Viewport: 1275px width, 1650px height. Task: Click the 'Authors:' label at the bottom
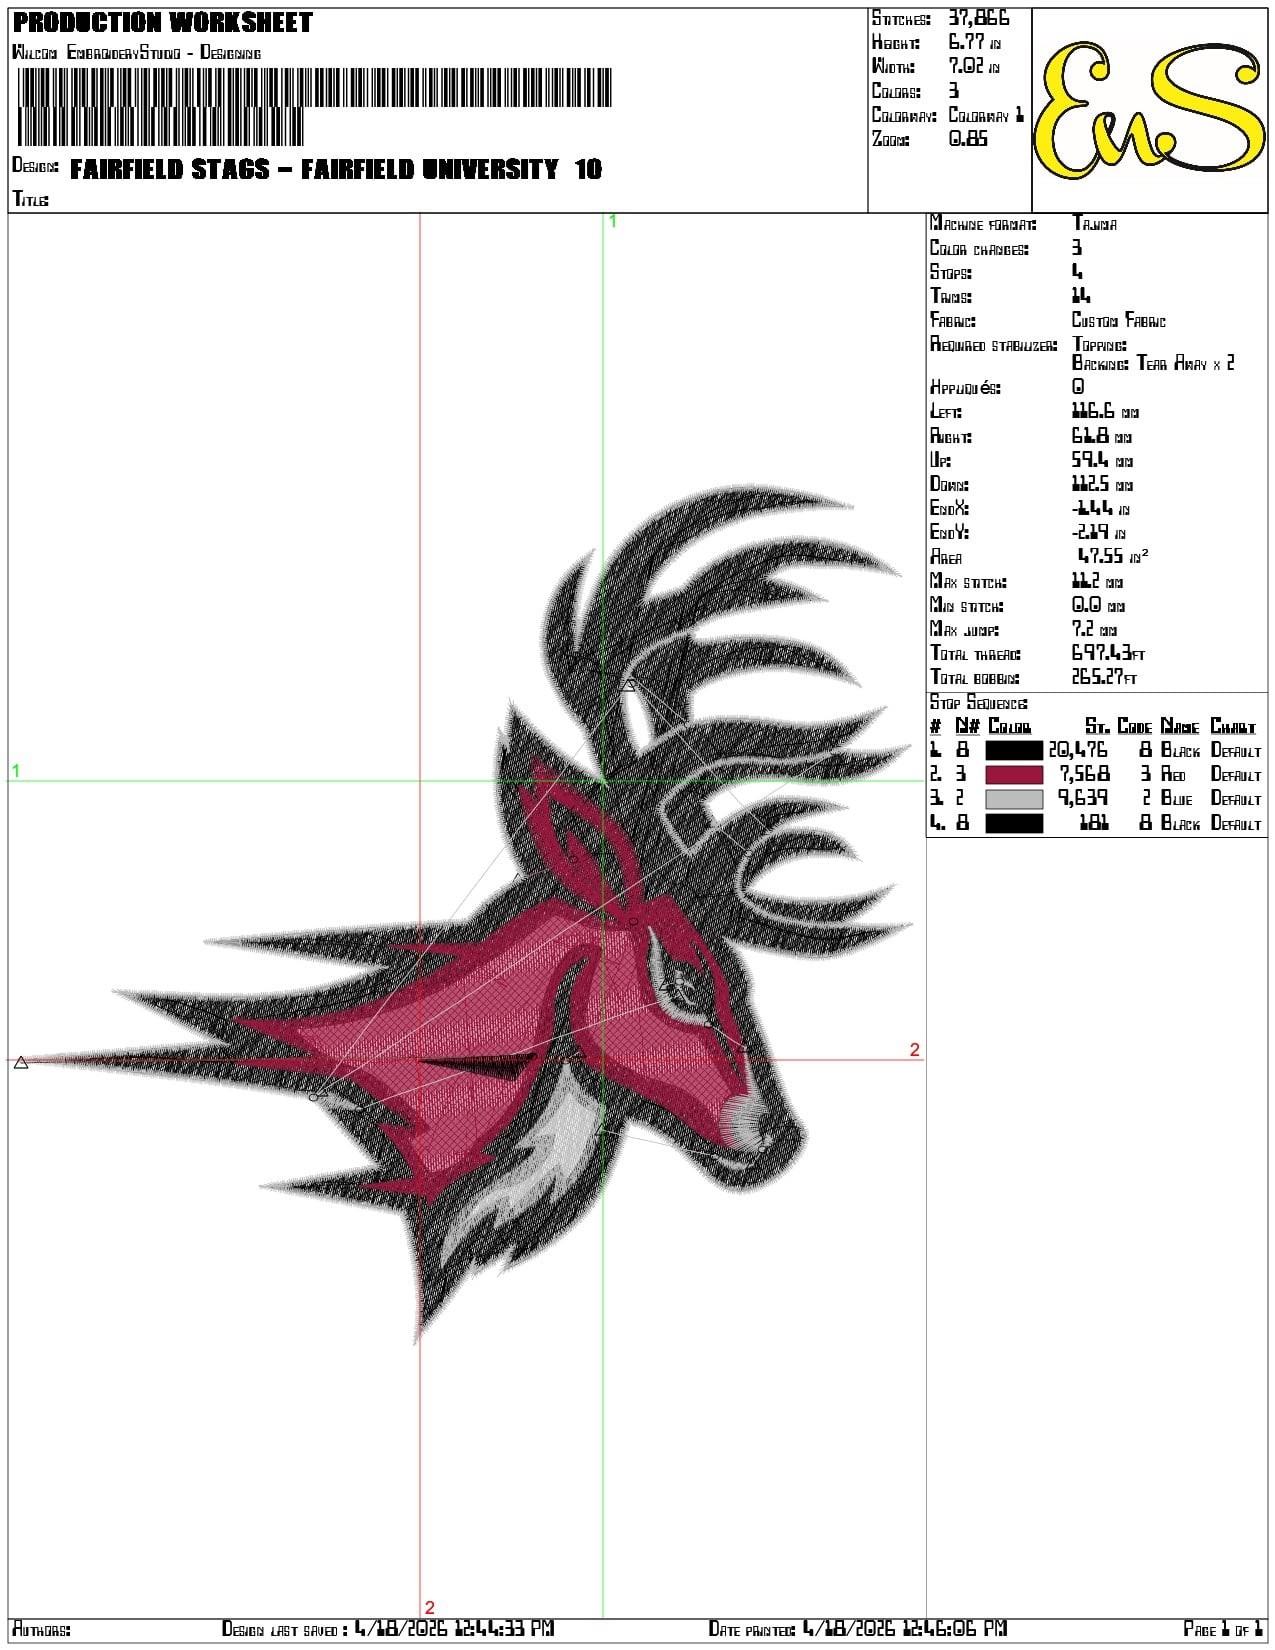point(41,1630)
